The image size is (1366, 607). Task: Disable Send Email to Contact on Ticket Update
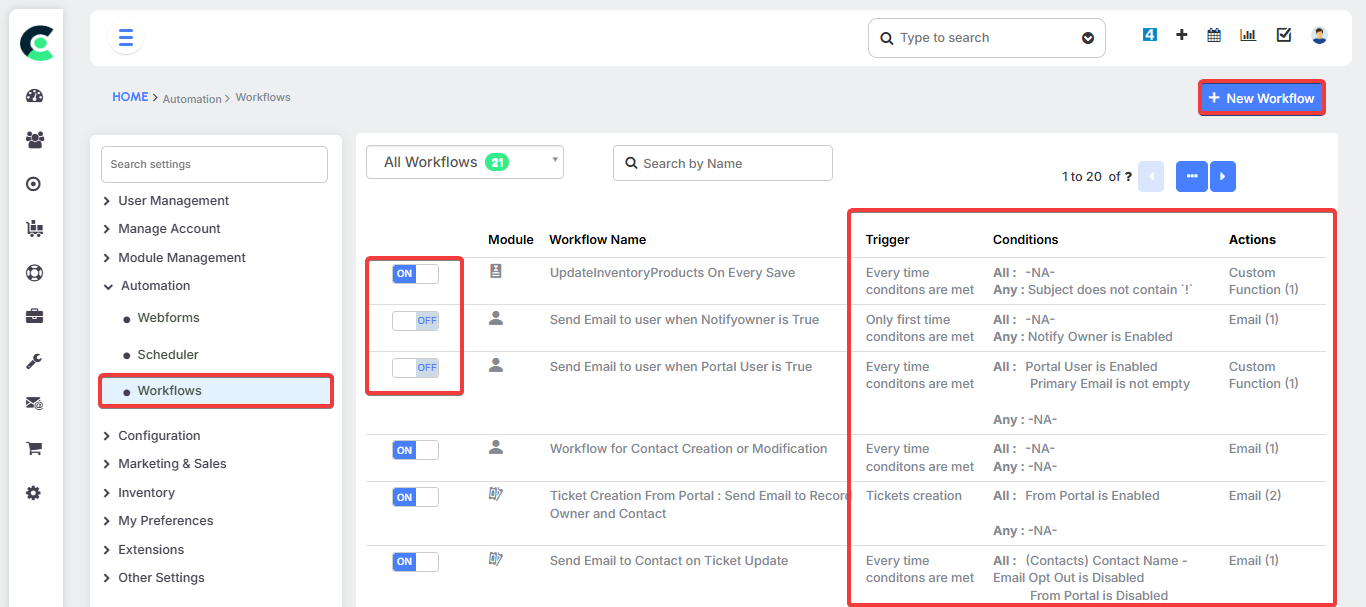pyautogui.click(x=415, y=562)
